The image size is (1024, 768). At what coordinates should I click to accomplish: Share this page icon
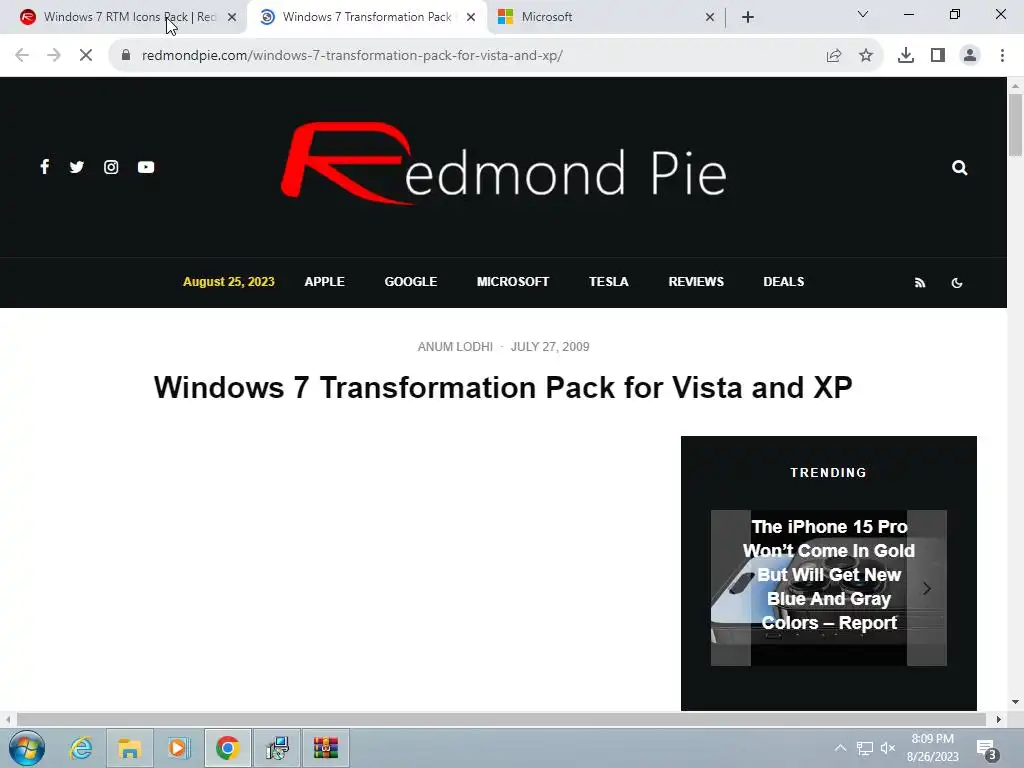(834, 56)
